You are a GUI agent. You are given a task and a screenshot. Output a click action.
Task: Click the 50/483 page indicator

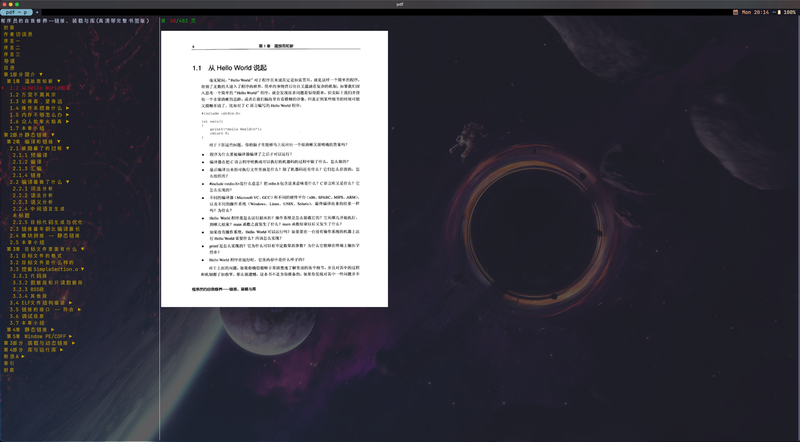(179, 21)
